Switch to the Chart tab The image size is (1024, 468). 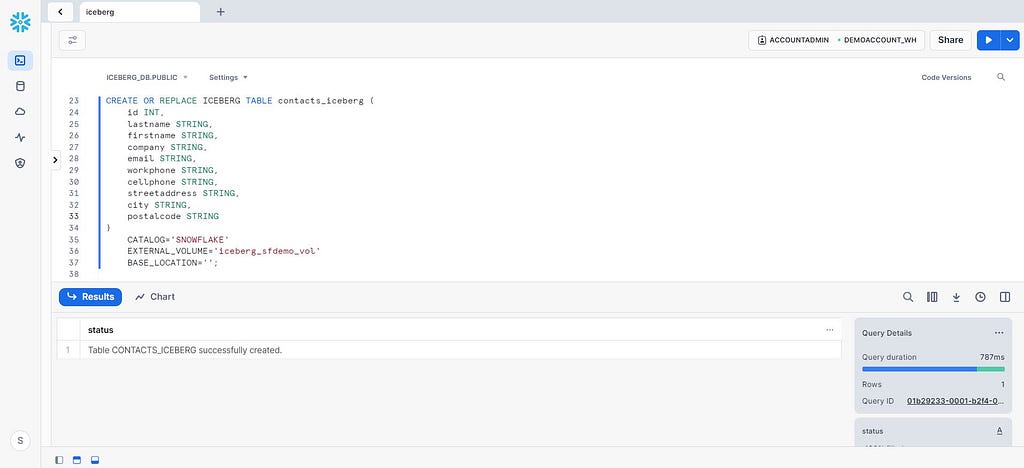(x=155, y=297)
